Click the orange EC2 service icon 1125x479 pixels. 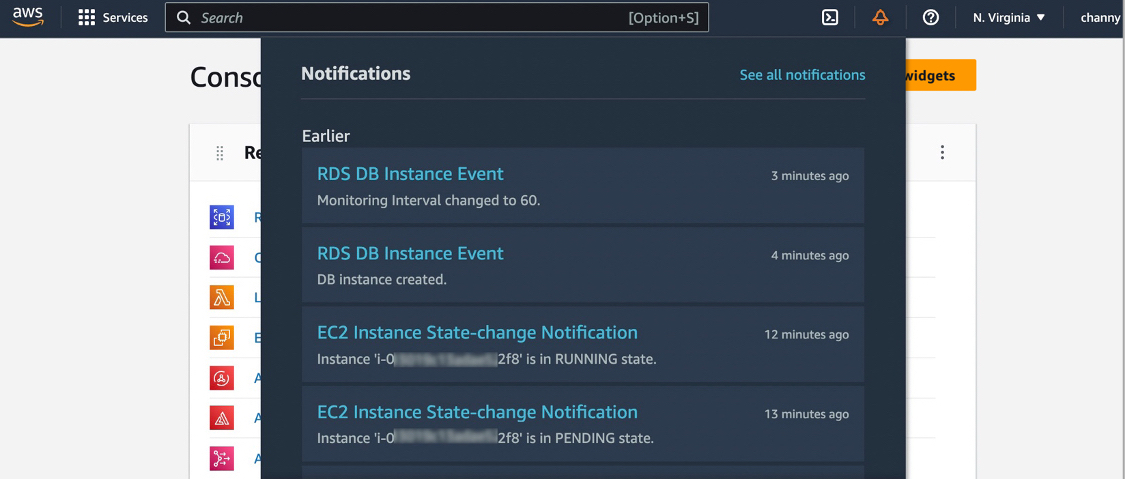tap(222, 338)
